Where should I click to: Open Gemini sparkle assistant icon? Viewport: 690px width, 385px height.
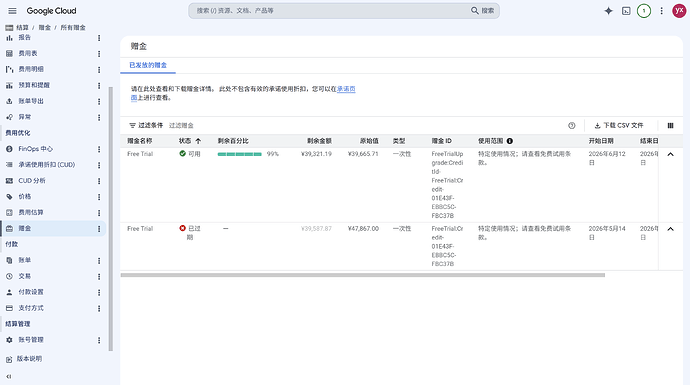point(608,11)
